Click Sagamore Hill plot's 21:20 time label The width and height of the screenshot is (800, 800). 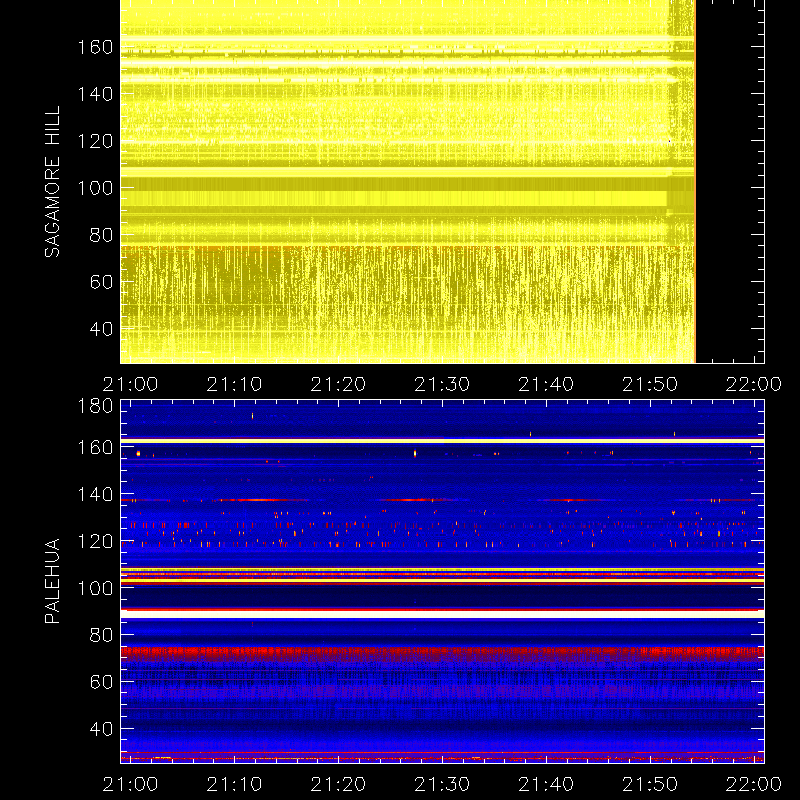point(338,384)
